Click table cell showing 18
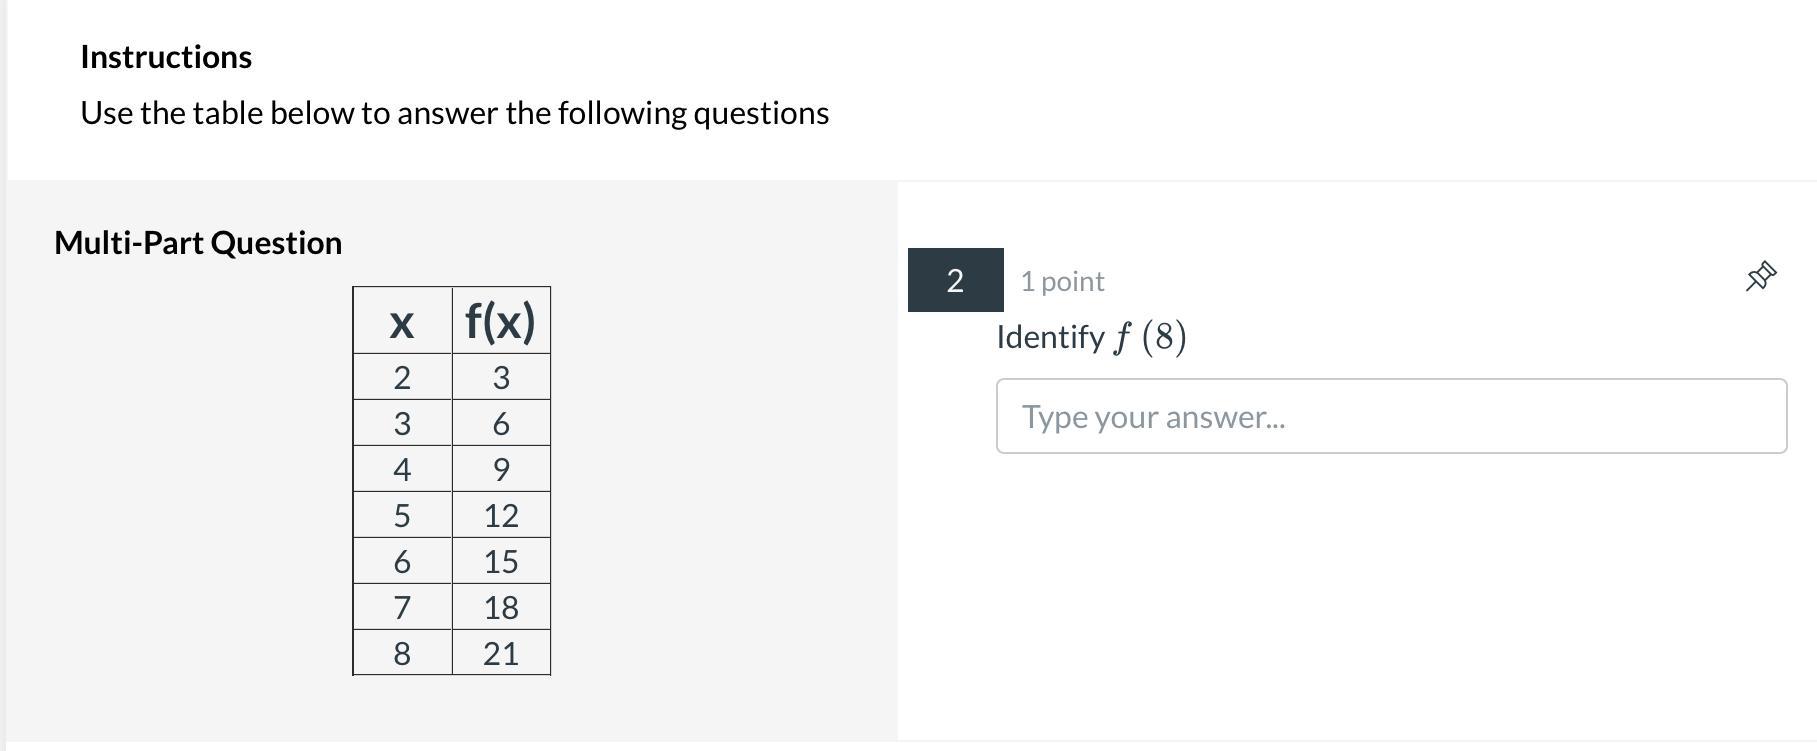The height and width of the screenshot is (751, 1817). 501,607
